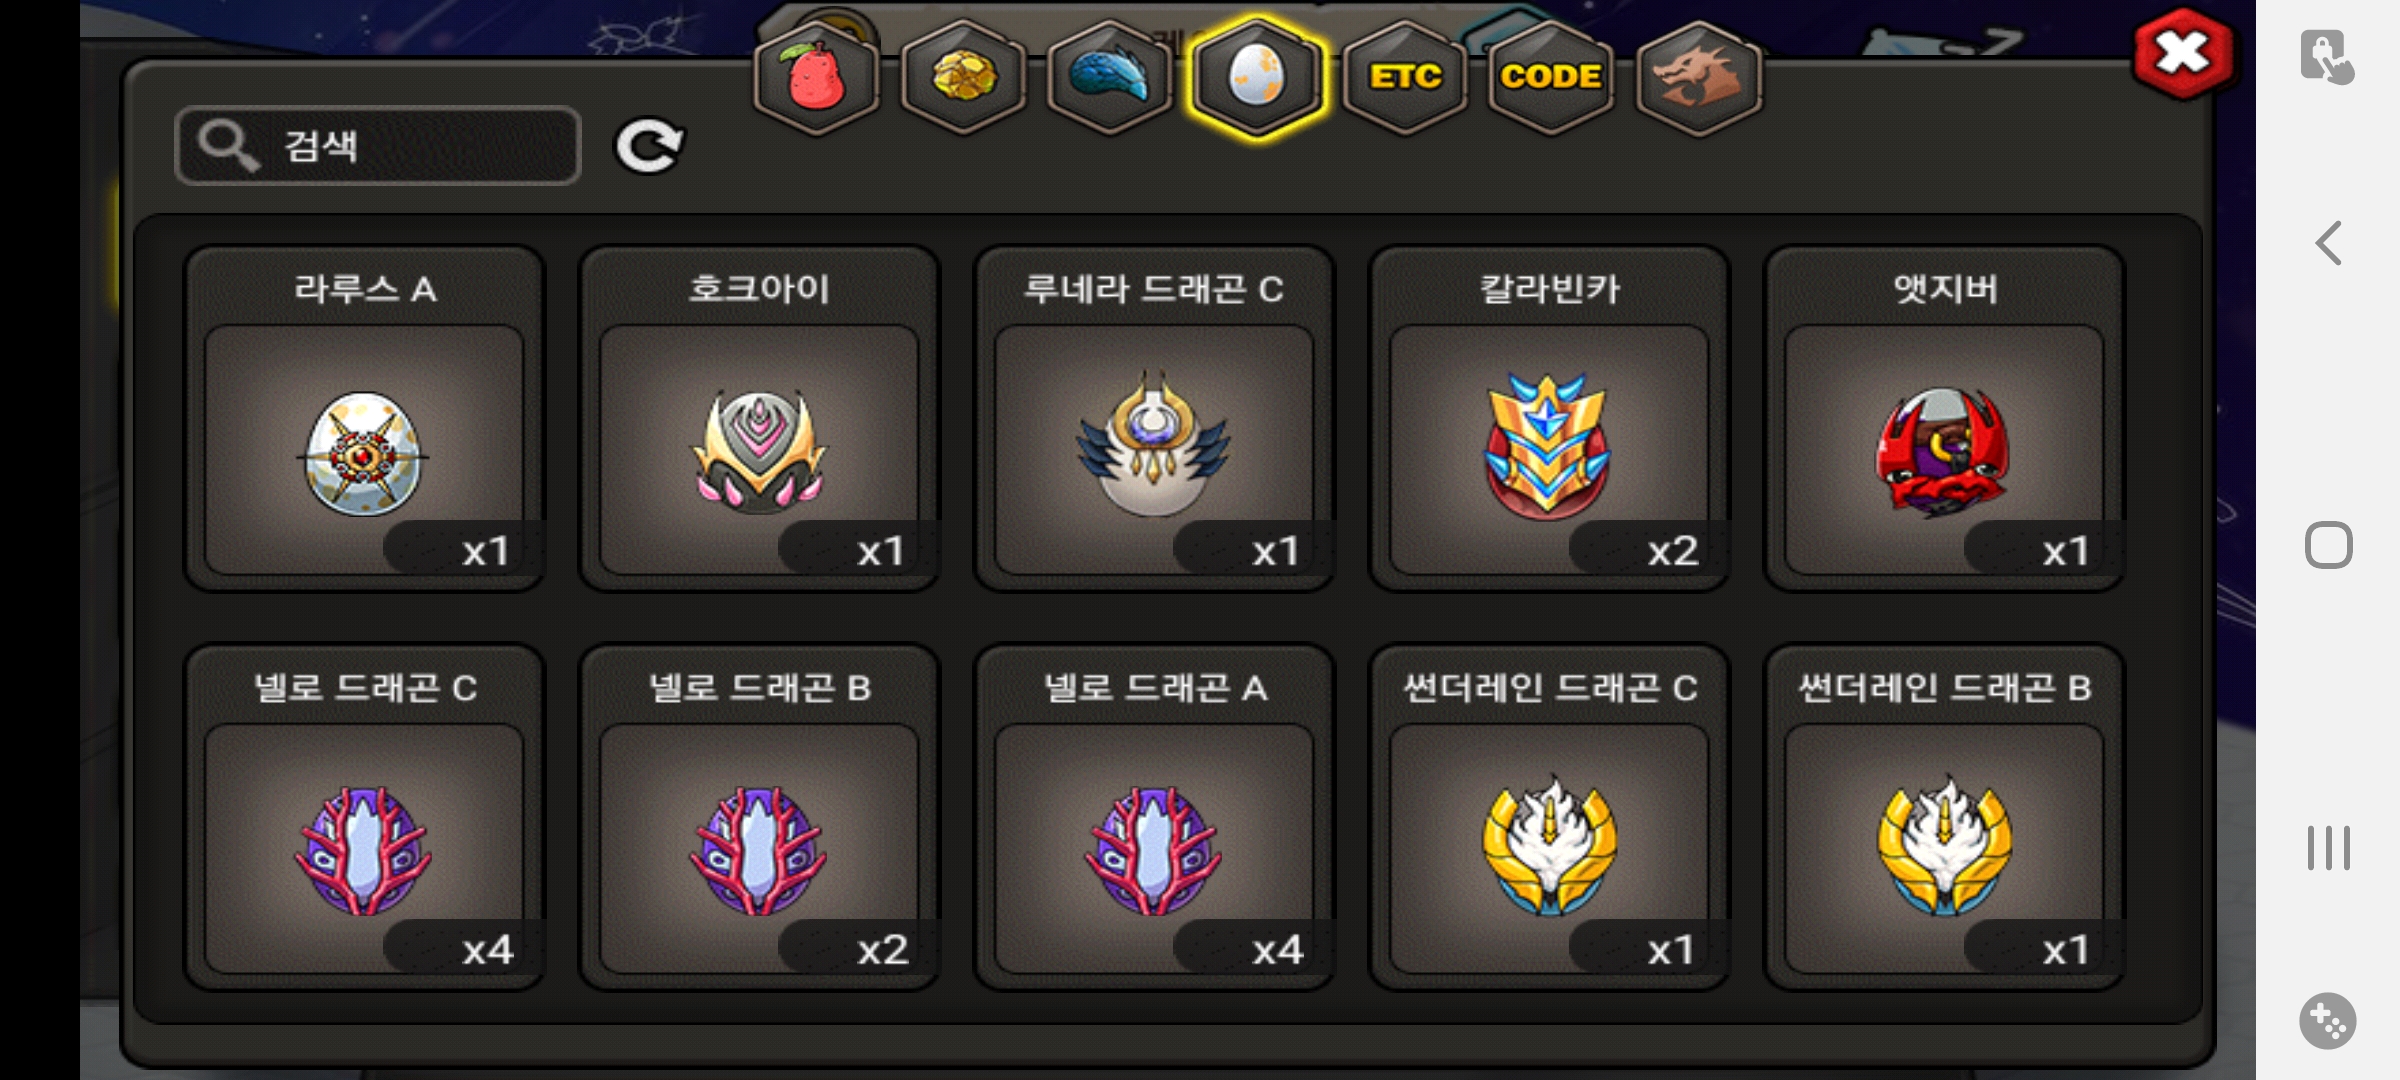Viewport: 2400px width, 1080px height.
Task: Switch to the gold nugget tab
Action: [963, 78]
